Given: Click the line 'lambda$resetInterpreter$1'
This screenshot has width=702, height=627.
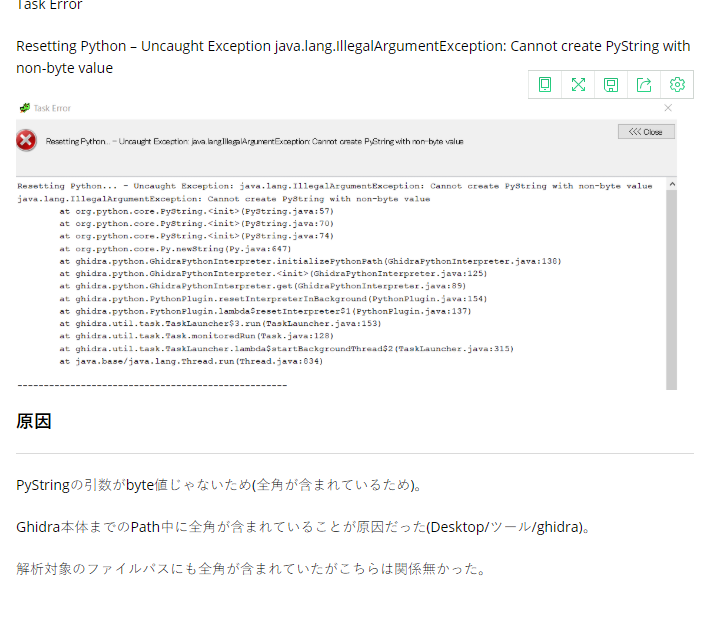Looking at the screenshot, I should tap(265, 311).
